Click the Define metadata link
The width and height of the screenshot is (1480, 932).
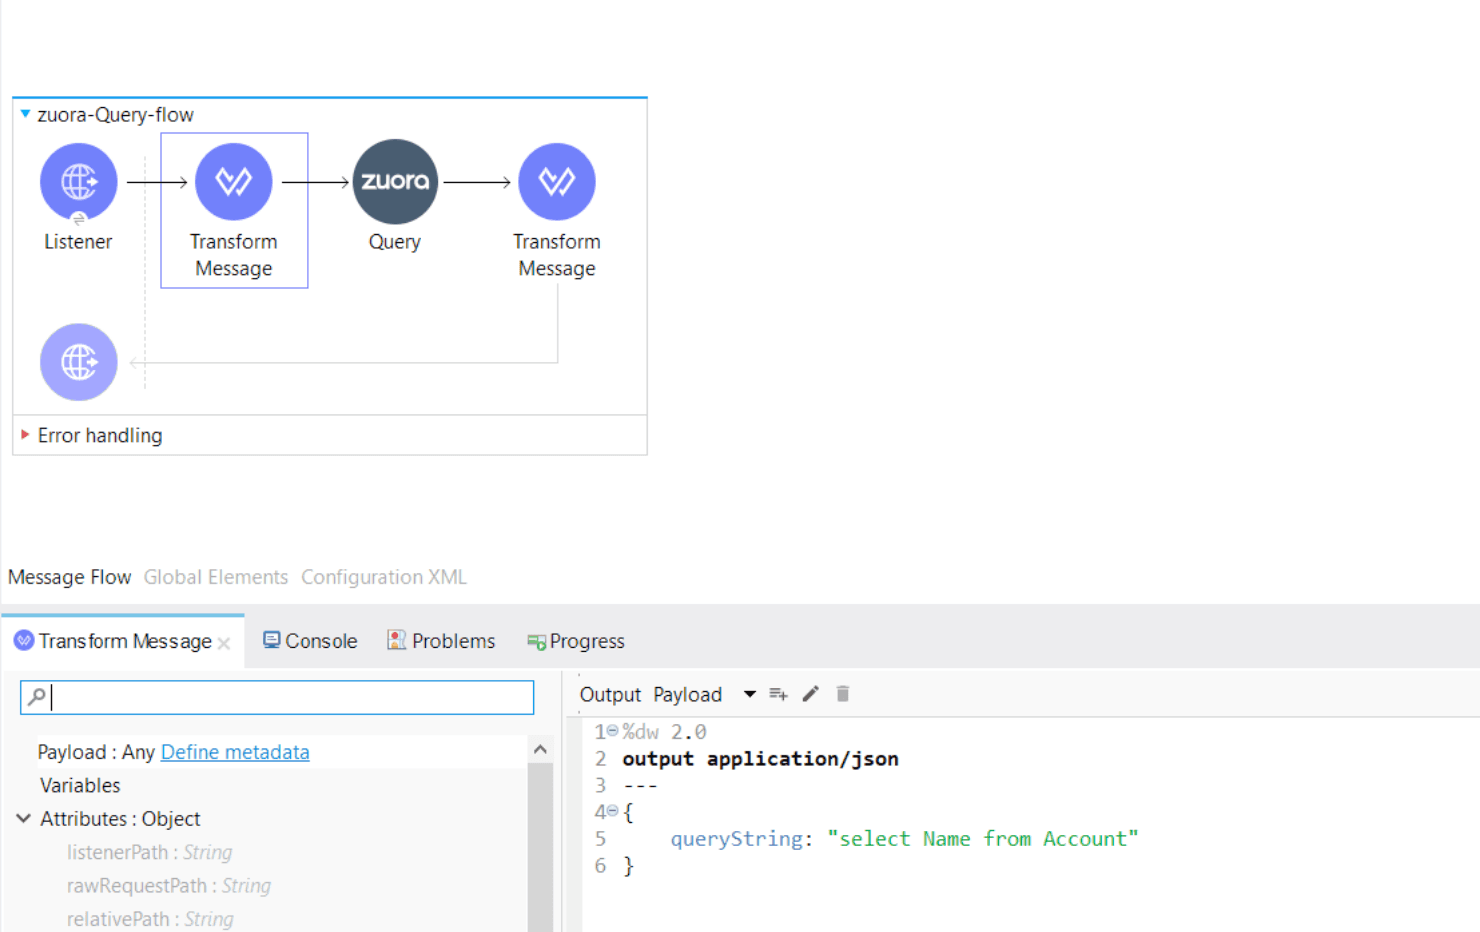[x=234, y=752]
